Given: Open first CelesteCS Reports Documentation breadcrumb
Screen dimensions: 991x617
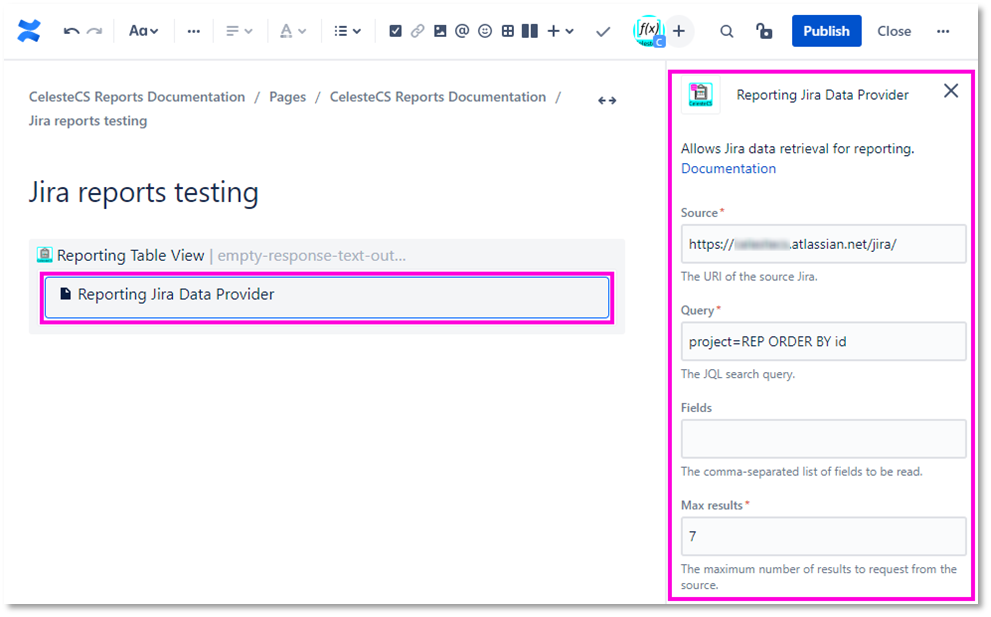Looking at the screenshot, I should 137,97.
